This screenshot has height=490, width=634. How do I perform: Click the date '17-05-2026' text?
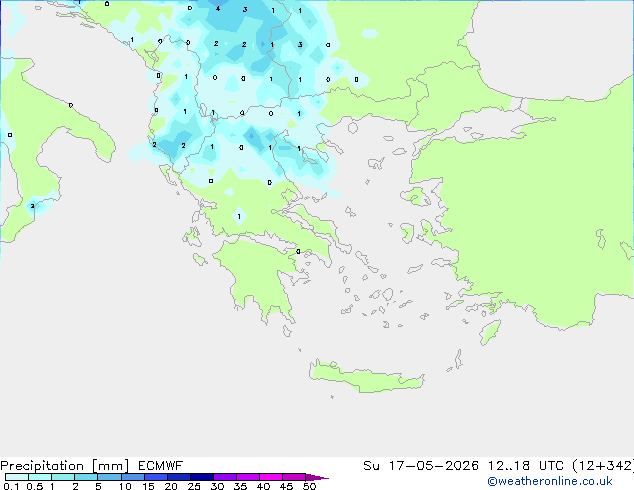pos(434,466)
